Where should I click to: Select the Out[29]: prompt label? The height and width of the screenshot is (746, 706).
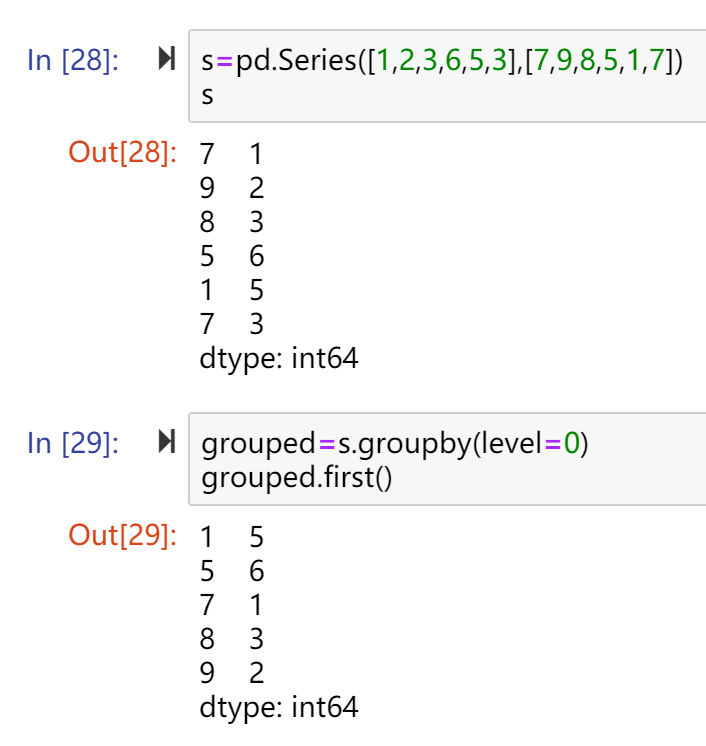pyautogui.click(x=123, y=536)
